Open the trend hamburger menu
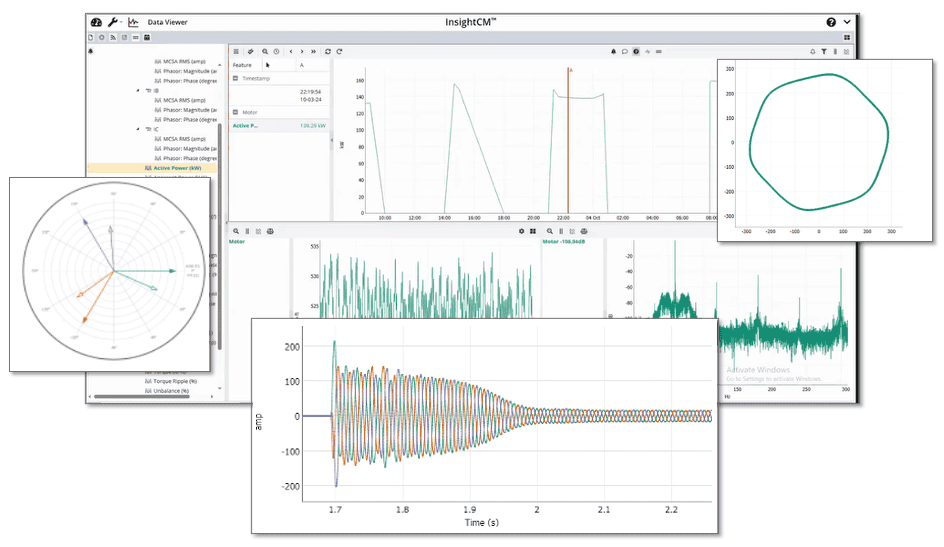 point(236,51)
